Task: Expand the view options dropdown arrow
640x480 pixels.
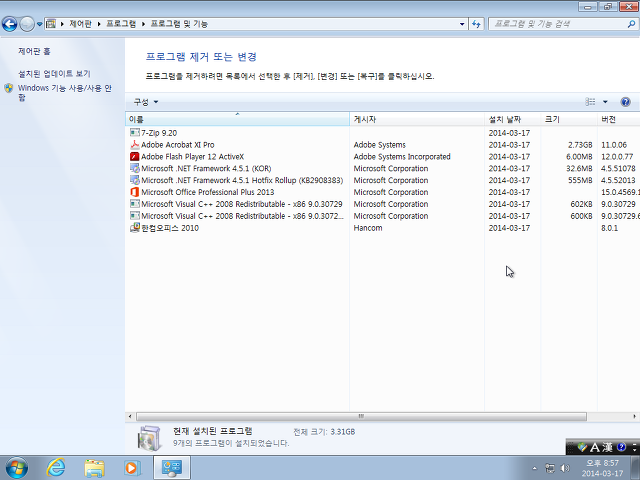Action: click(605, 102)
